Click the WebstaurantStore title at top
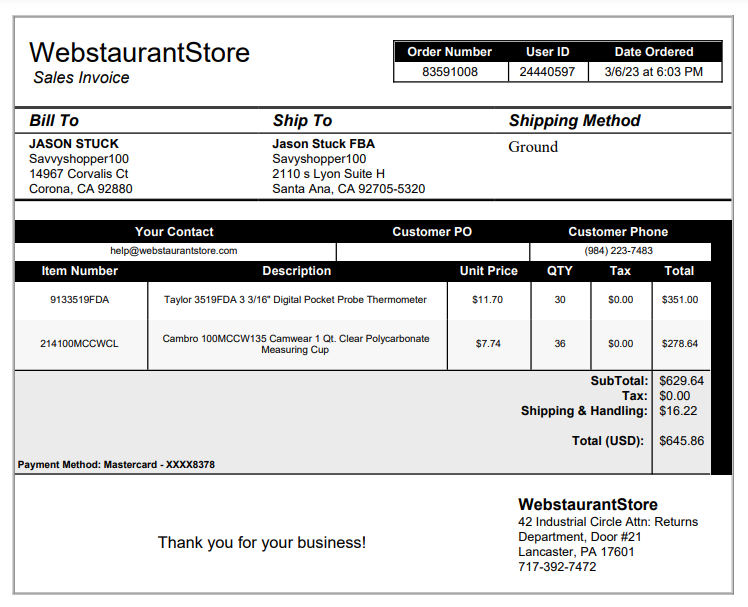This screenshot has width=748, height=607. pyautogui.click(x=139, y=52)
